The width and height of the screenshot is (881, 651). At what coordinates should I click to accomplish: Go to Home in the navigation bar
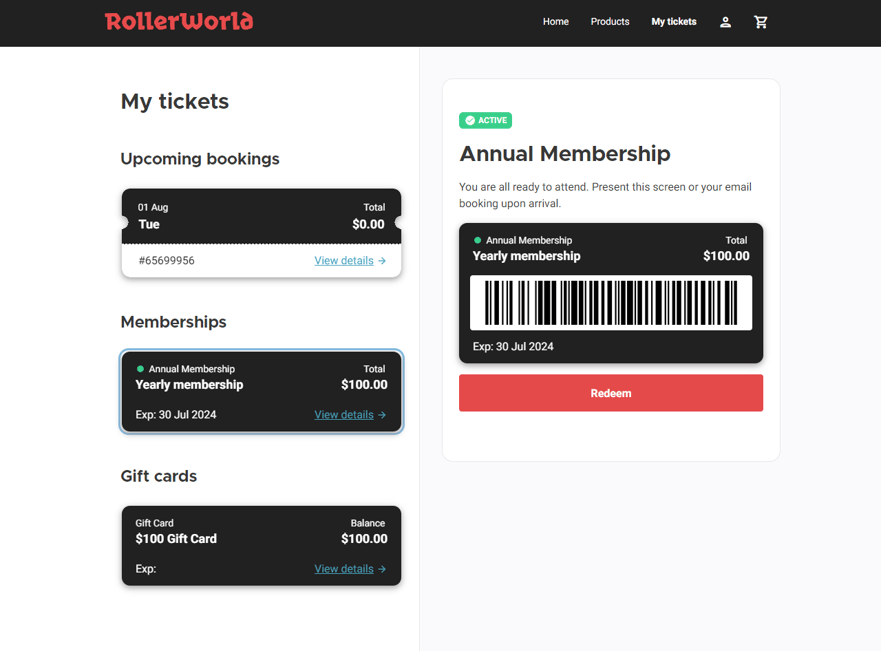coord(556,22)
